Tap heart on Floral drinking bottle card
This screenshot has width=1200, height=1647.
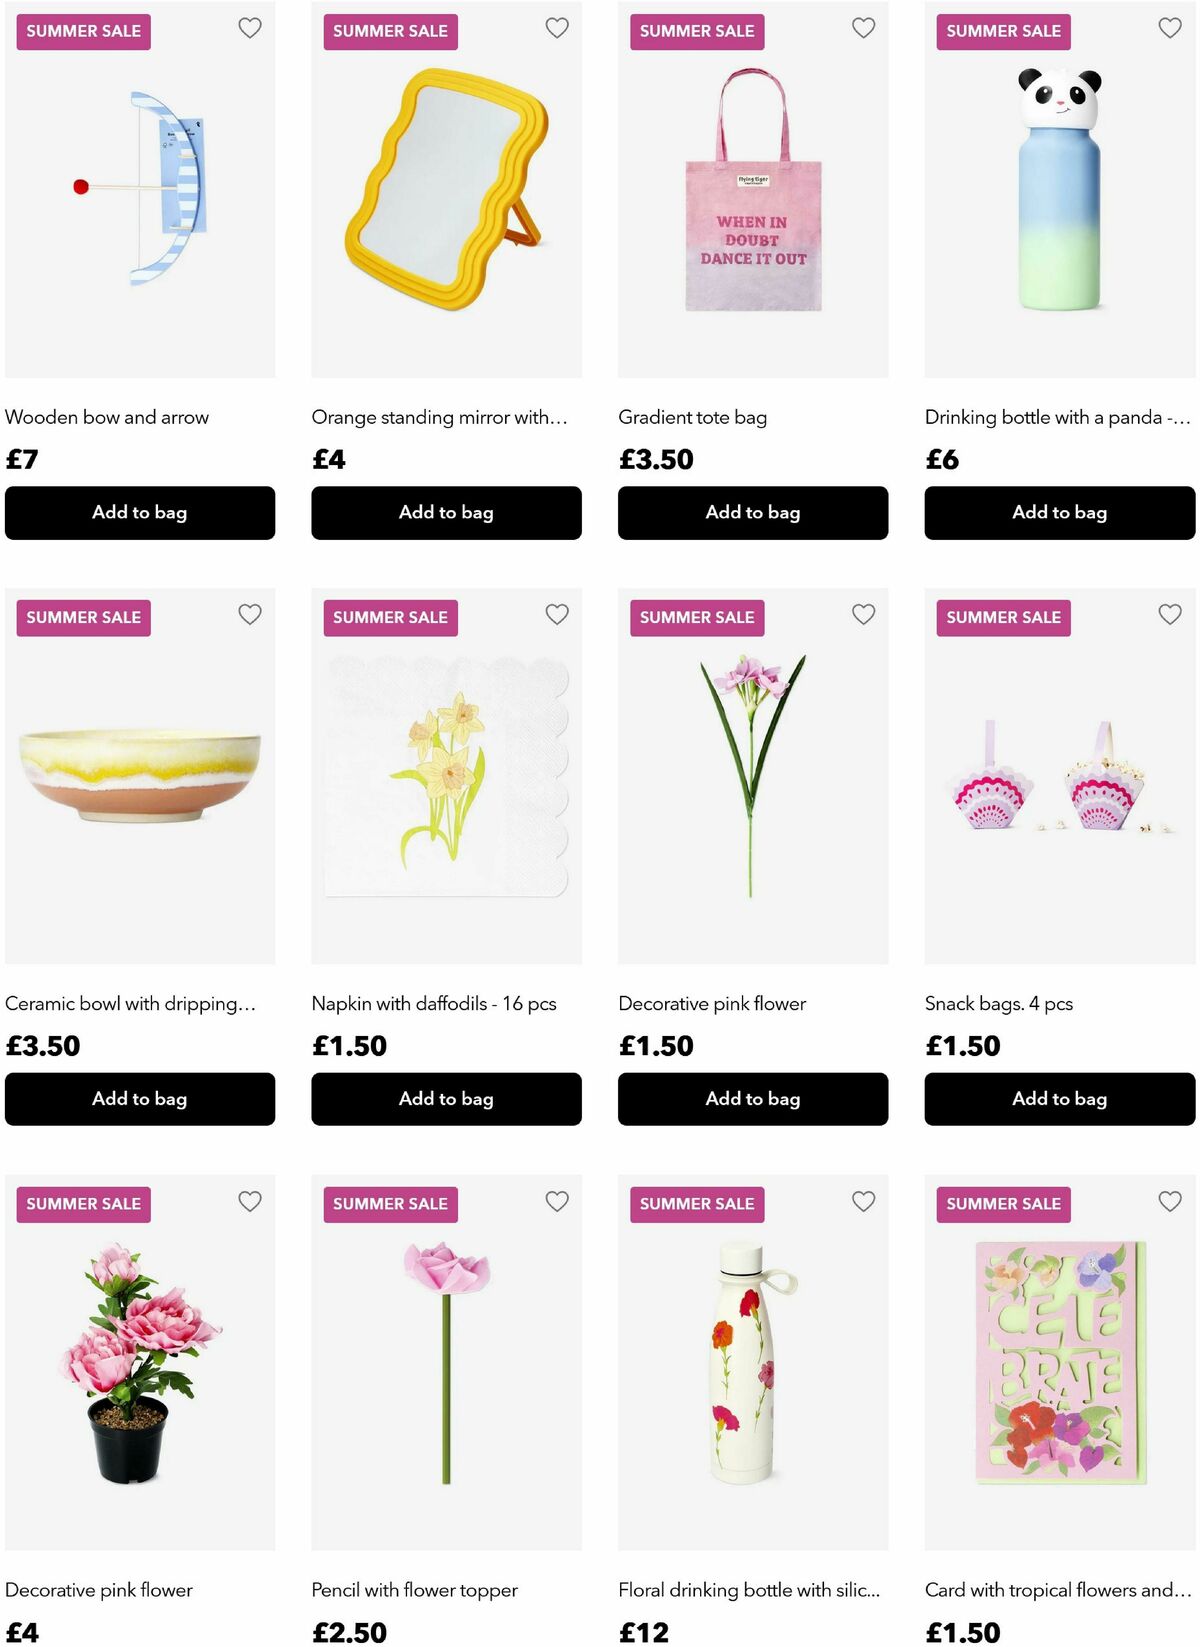(x=864, y=1201)
